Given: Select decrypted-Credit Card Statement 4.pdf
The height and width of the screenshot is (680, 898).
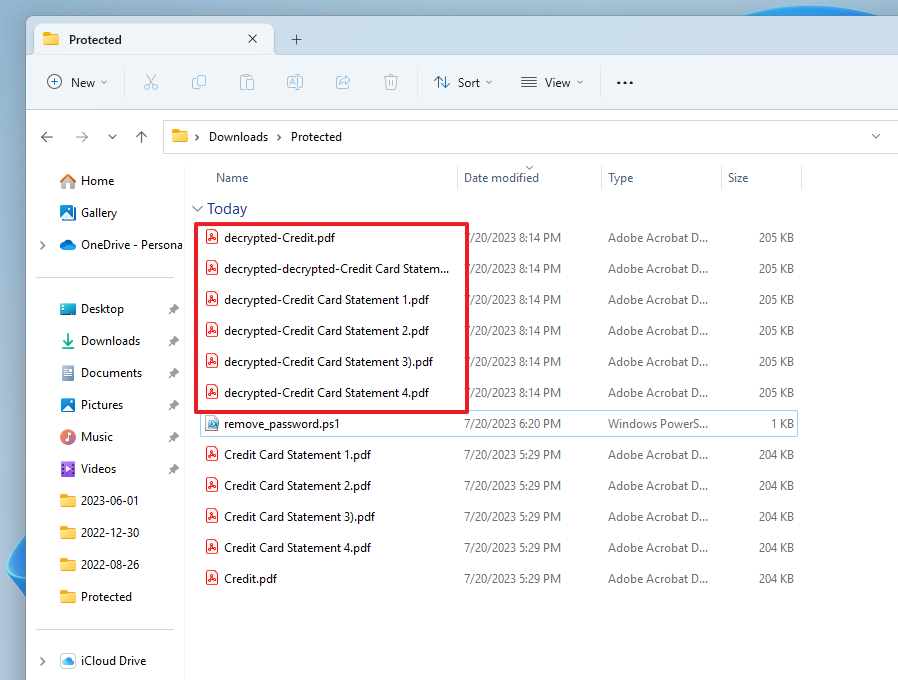Looking at the screenshot, I should pos(498,393).
